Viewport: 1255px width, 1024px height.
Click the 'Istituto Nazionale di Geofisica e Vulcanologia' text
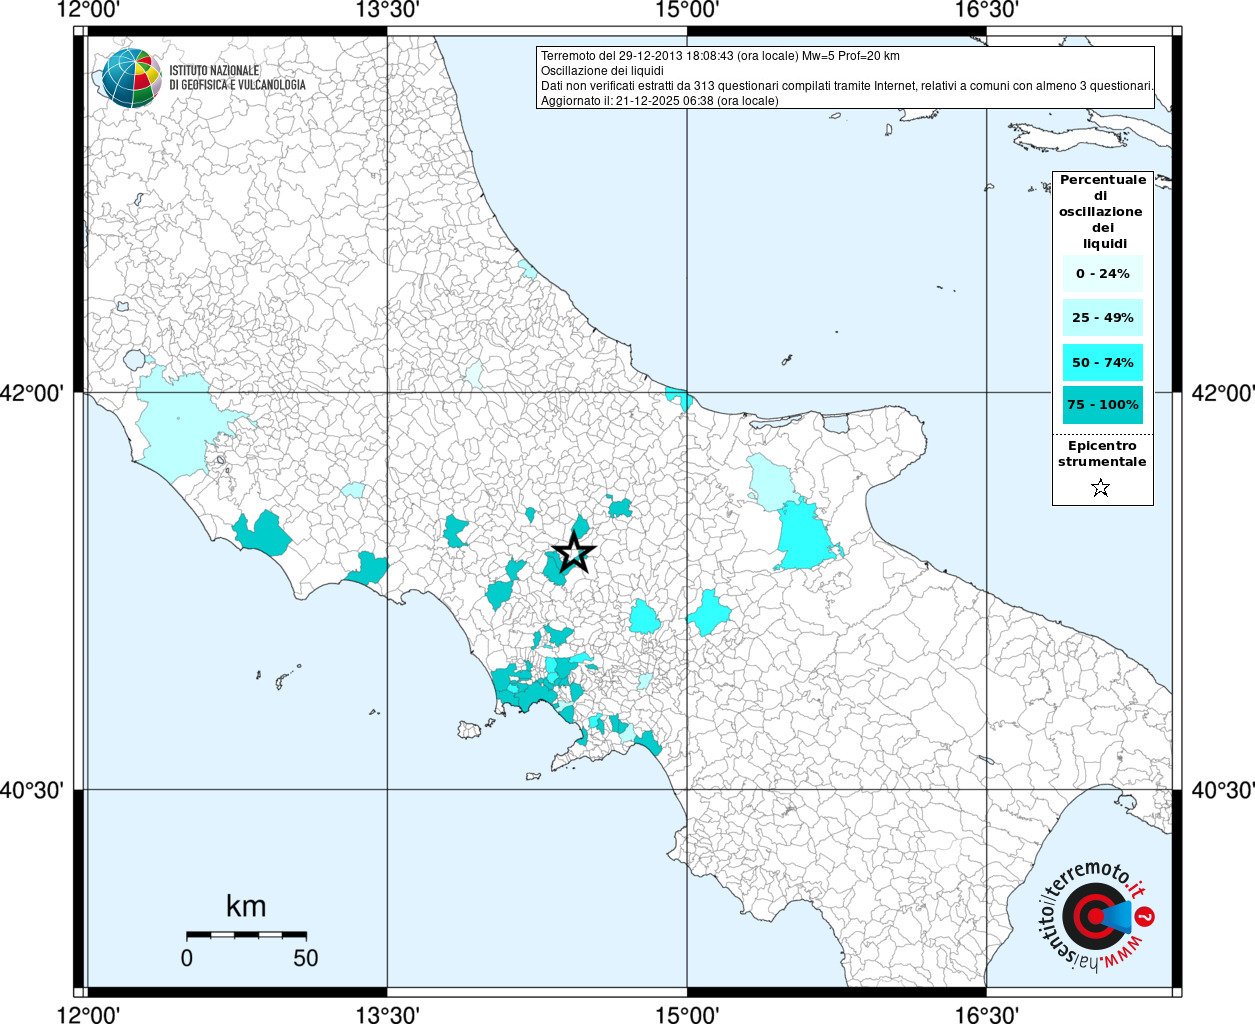[x=237, y=78]
